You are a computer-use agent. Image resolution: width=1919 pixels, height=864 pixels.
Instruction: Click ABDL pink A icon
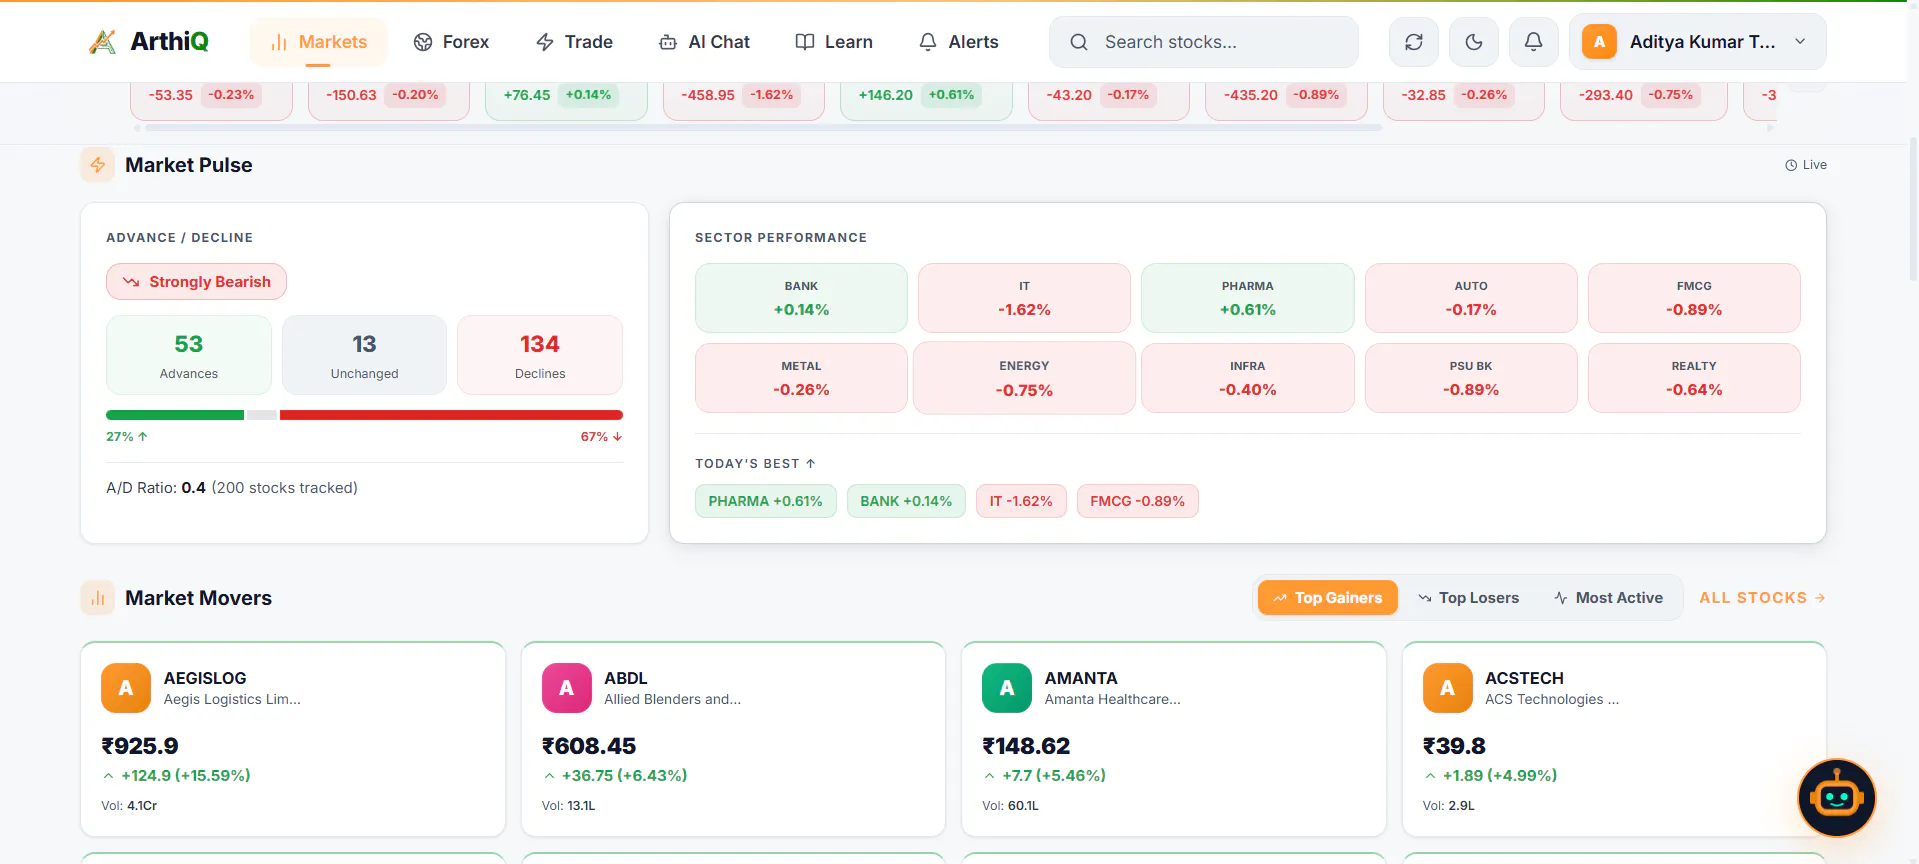pyautogui.click(x=566, y=688)
